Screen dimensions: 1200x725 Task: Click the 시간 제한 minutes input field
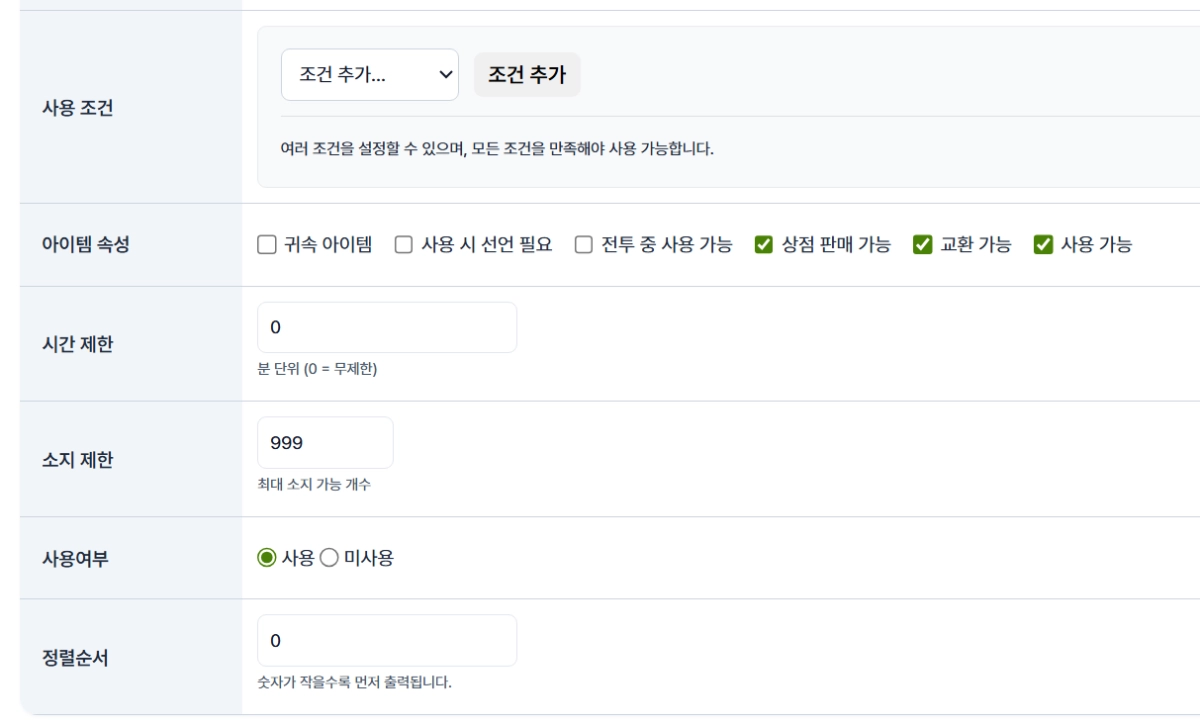point(387,328)
